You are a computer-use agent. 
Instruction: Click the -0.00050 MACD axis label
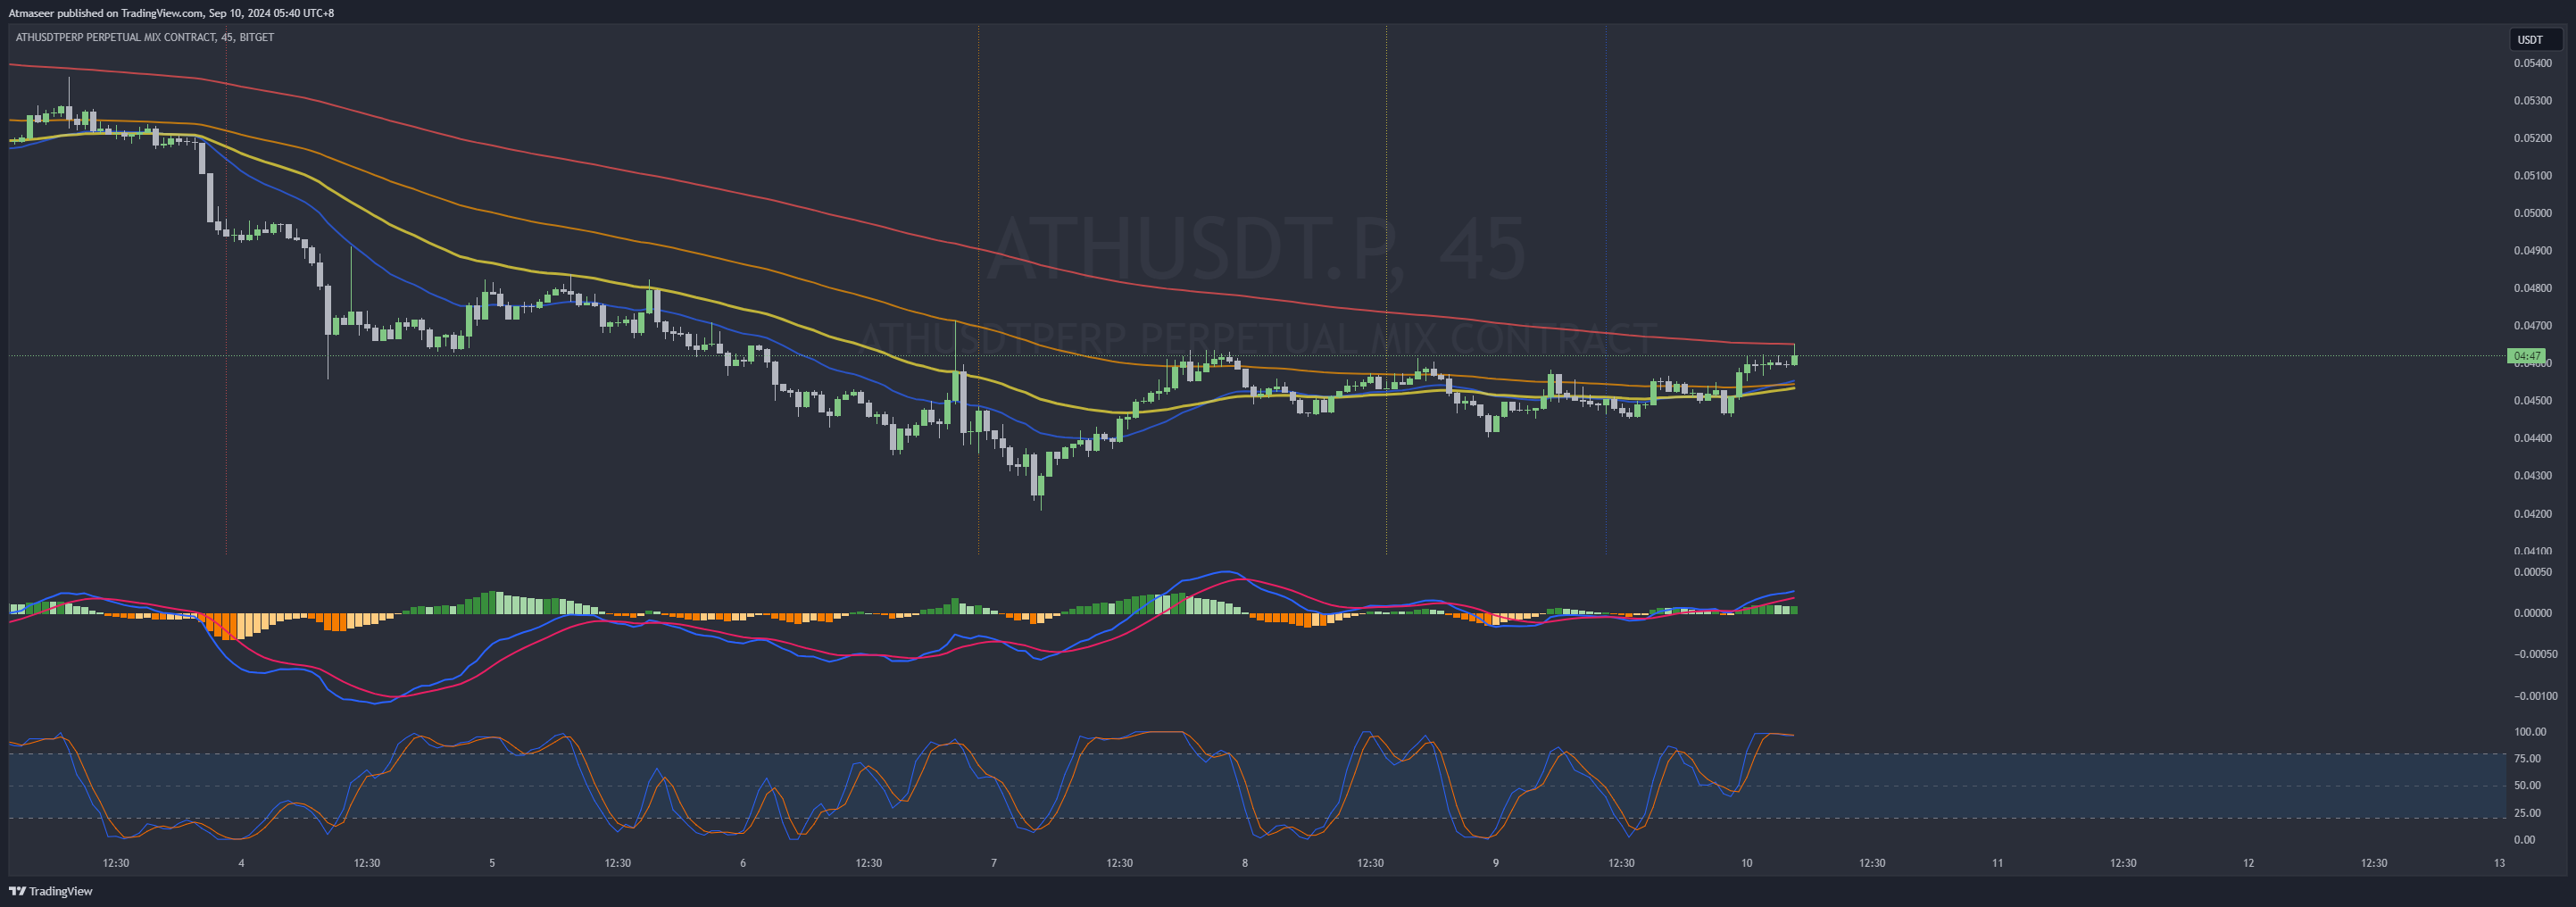click(x=2535, y=654)
